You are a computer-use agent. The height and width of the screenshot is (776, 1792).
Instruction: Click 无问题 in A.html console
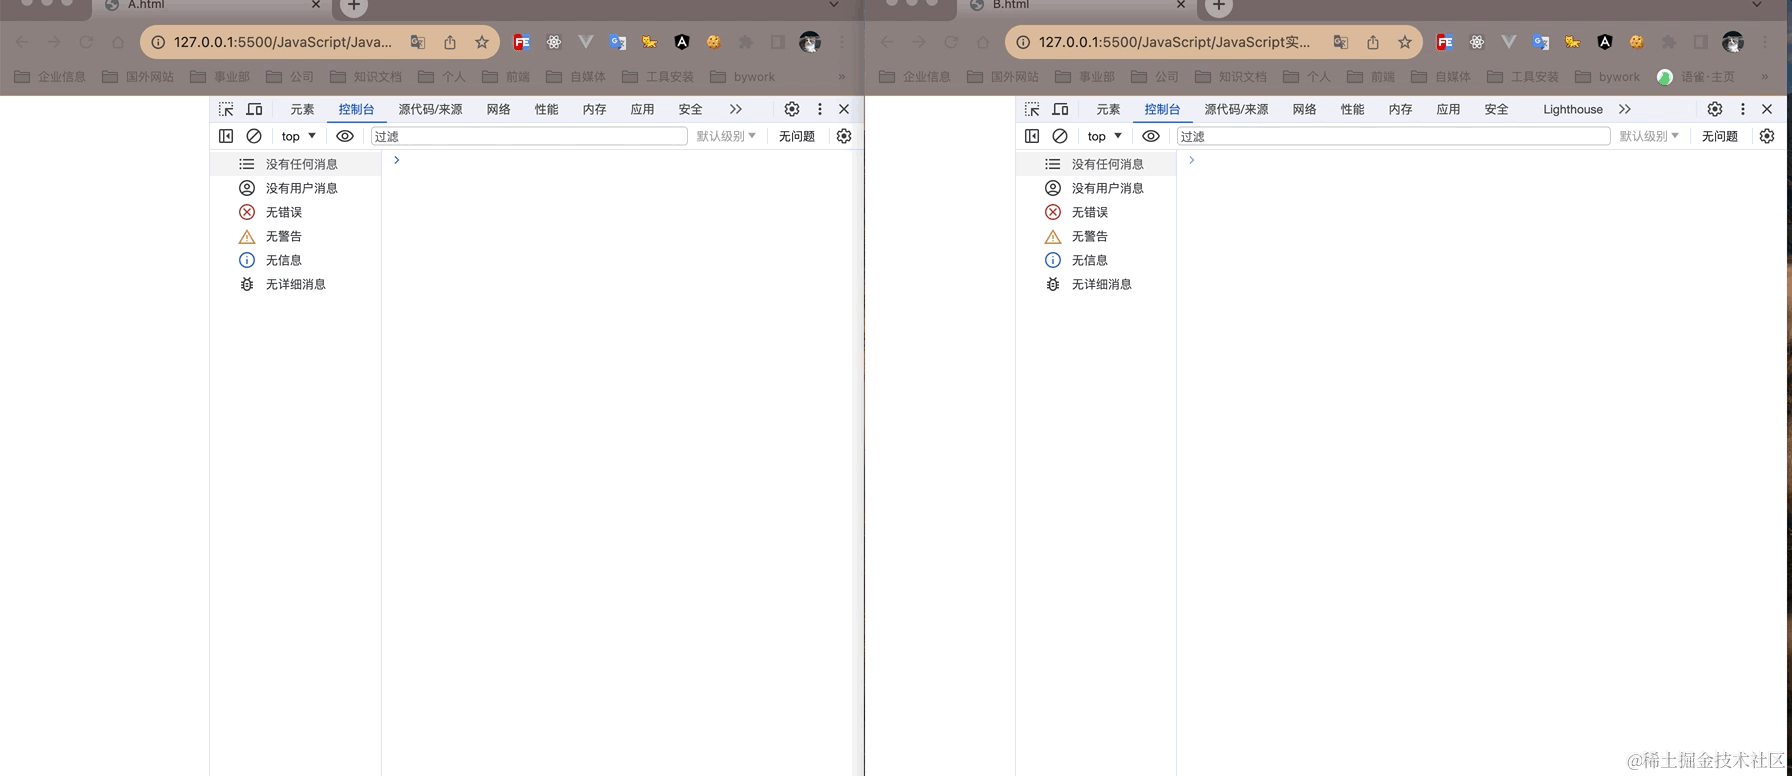click(797, 136)
